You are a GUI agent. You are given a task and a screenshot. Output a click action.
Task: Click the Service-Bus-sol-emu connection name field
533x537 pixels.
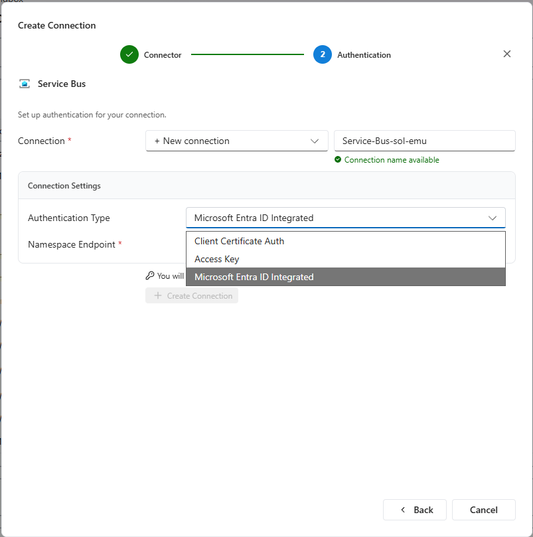(x=425, y=141)
